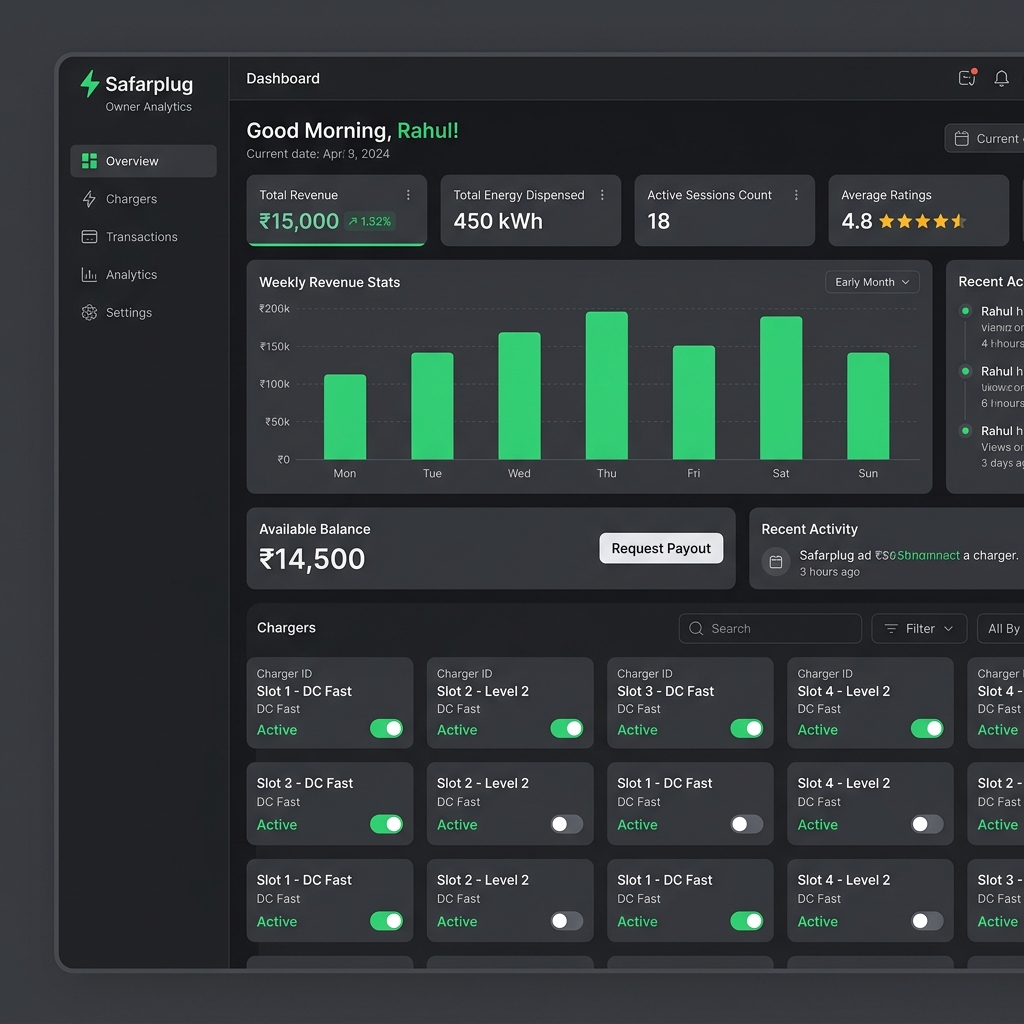Open the Current date range selector

tap(985, 138)
